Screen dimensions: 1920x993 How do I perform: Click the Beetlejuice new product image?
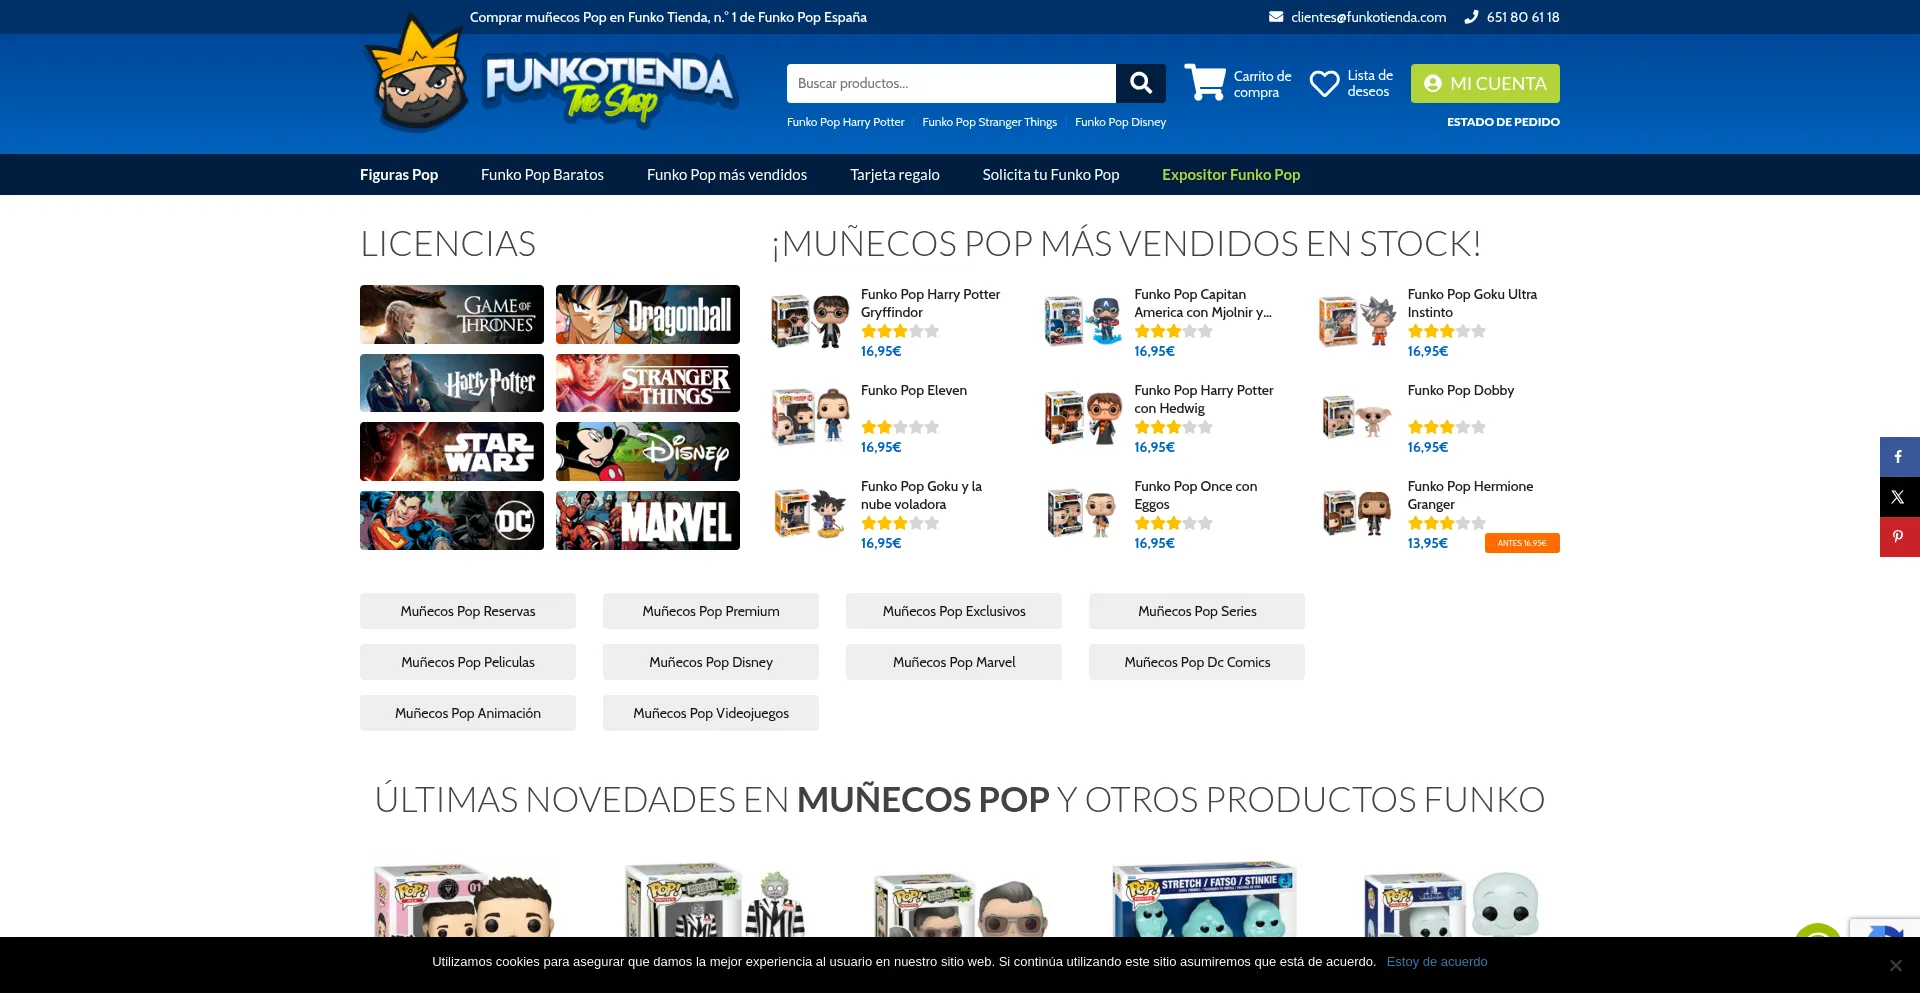pos(716,900)
